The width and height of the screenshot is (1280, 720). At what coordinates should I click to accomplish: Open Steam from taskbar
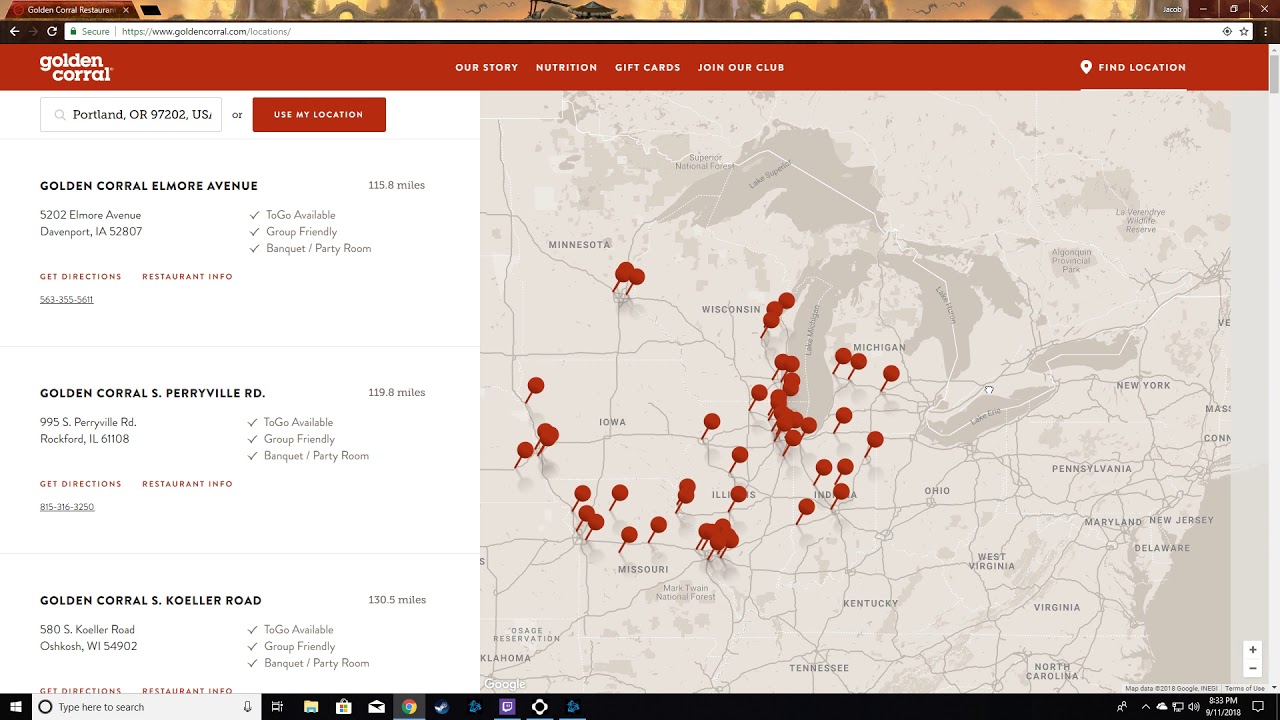point(442,707)
